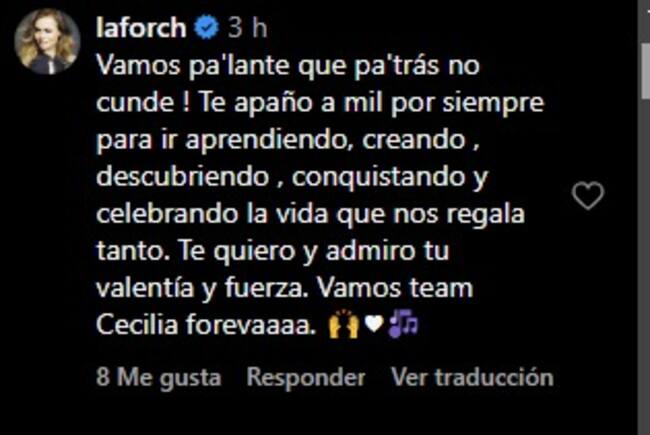
Task: Click the word forevaaaa in the comment
Action: pos(248,324)
